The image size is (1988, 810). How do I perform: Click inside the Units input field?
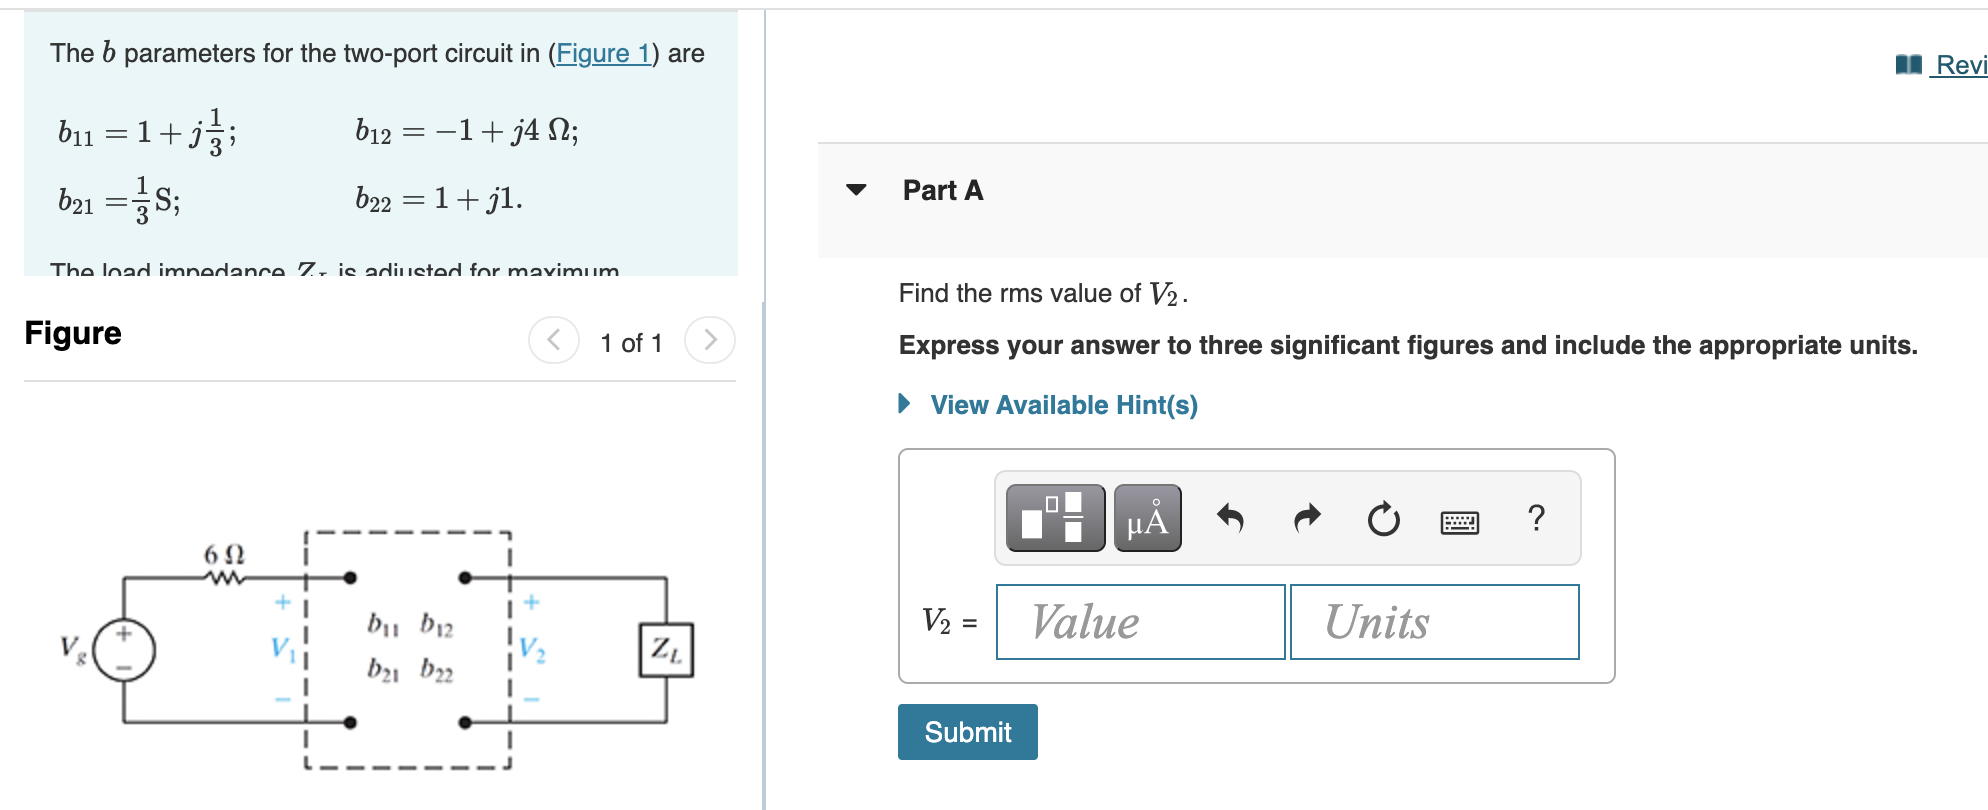tap(1434, 622)
